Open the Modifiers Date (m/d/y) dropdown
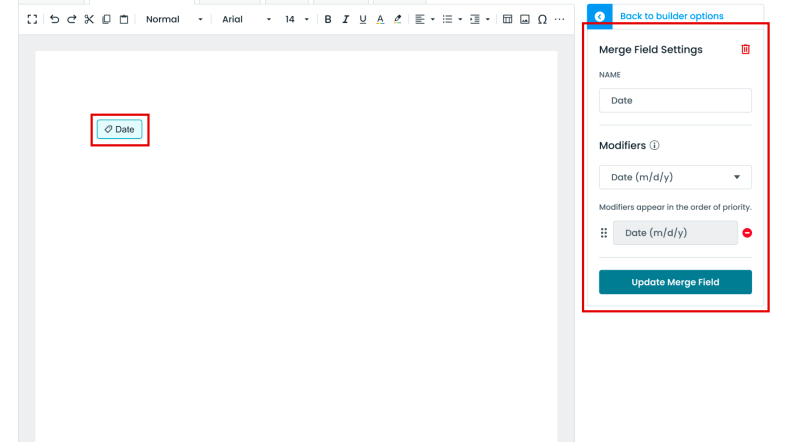 tap(675, 177)
